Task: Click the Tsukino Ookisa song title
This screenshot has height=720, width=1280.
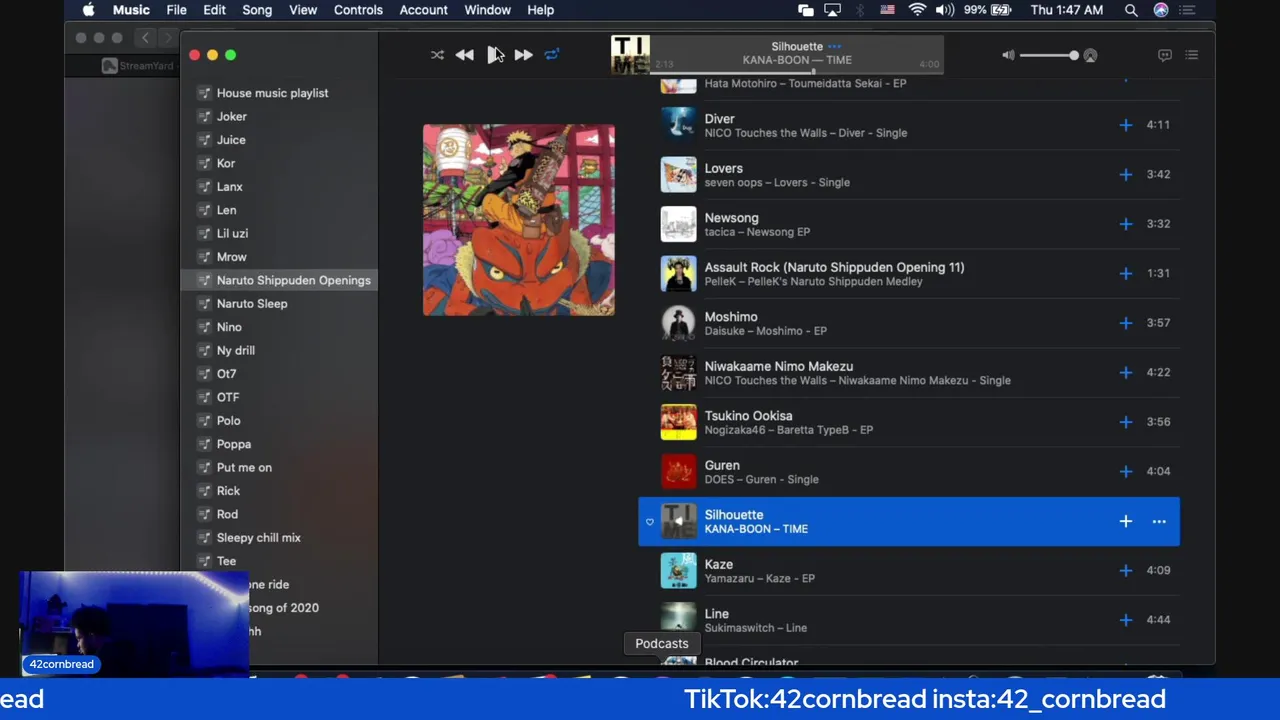Action: (x=748, y=415)
